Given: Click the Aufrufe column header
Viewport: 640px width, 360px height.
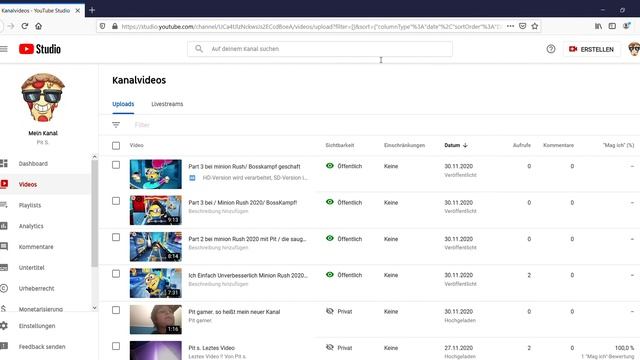Looking at the screenshot, I should coord(522,145).
